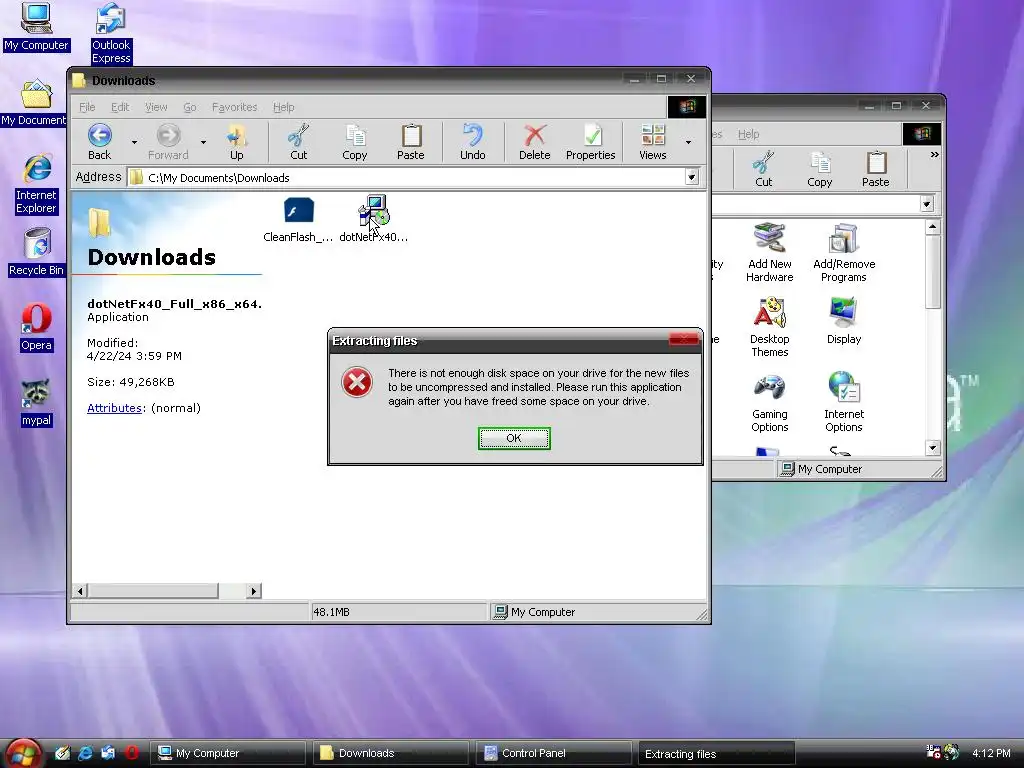Click the 48.1MB status bar entry
The height and width of the screenshot is (768, 1024).
pyautogui.click(x=398, y=612)
